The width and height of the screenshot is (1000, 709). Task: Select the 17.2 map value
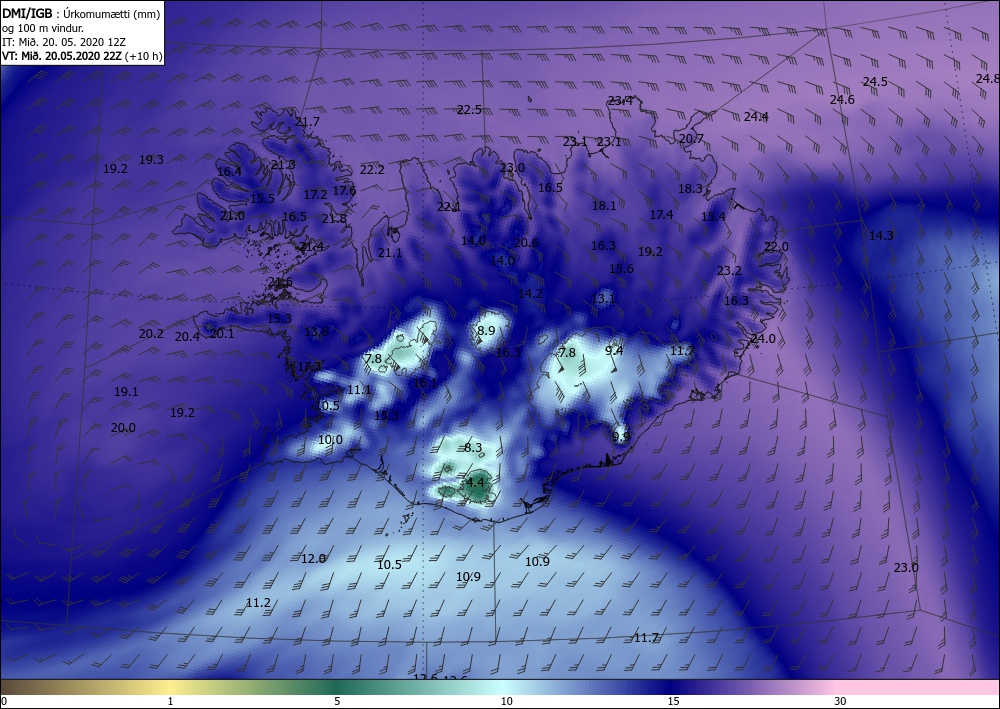tap(315, 194)
